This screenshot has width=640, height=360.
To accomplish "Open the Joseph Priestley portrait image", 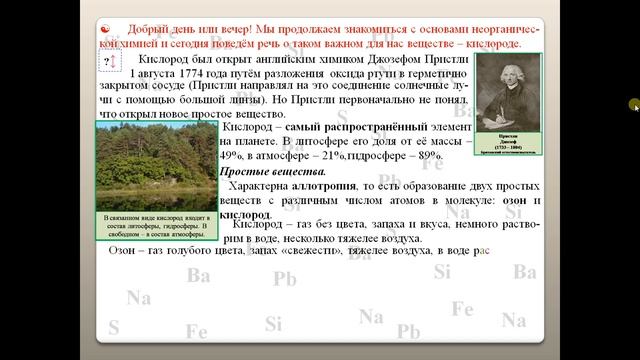I will (x=508, y=93).
